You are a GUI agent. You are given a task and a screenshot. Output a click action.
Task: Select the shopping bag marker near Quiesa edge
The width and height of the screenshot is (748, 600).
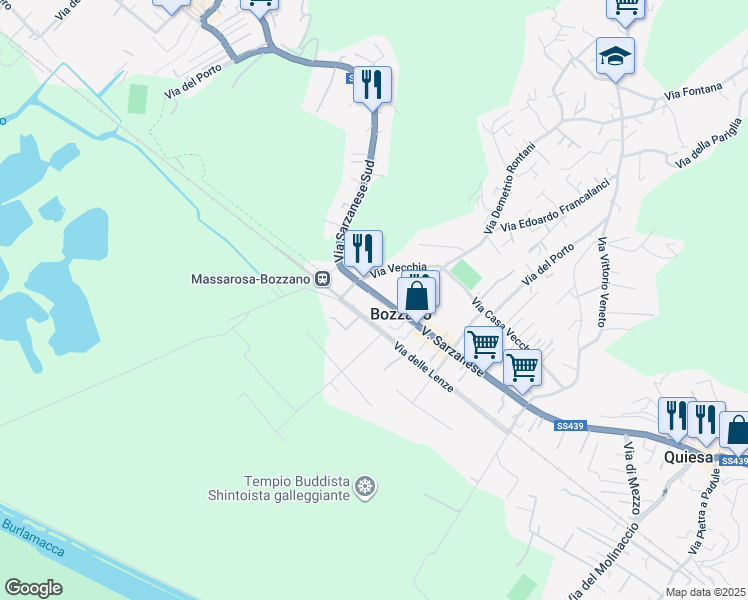(736, 432)
